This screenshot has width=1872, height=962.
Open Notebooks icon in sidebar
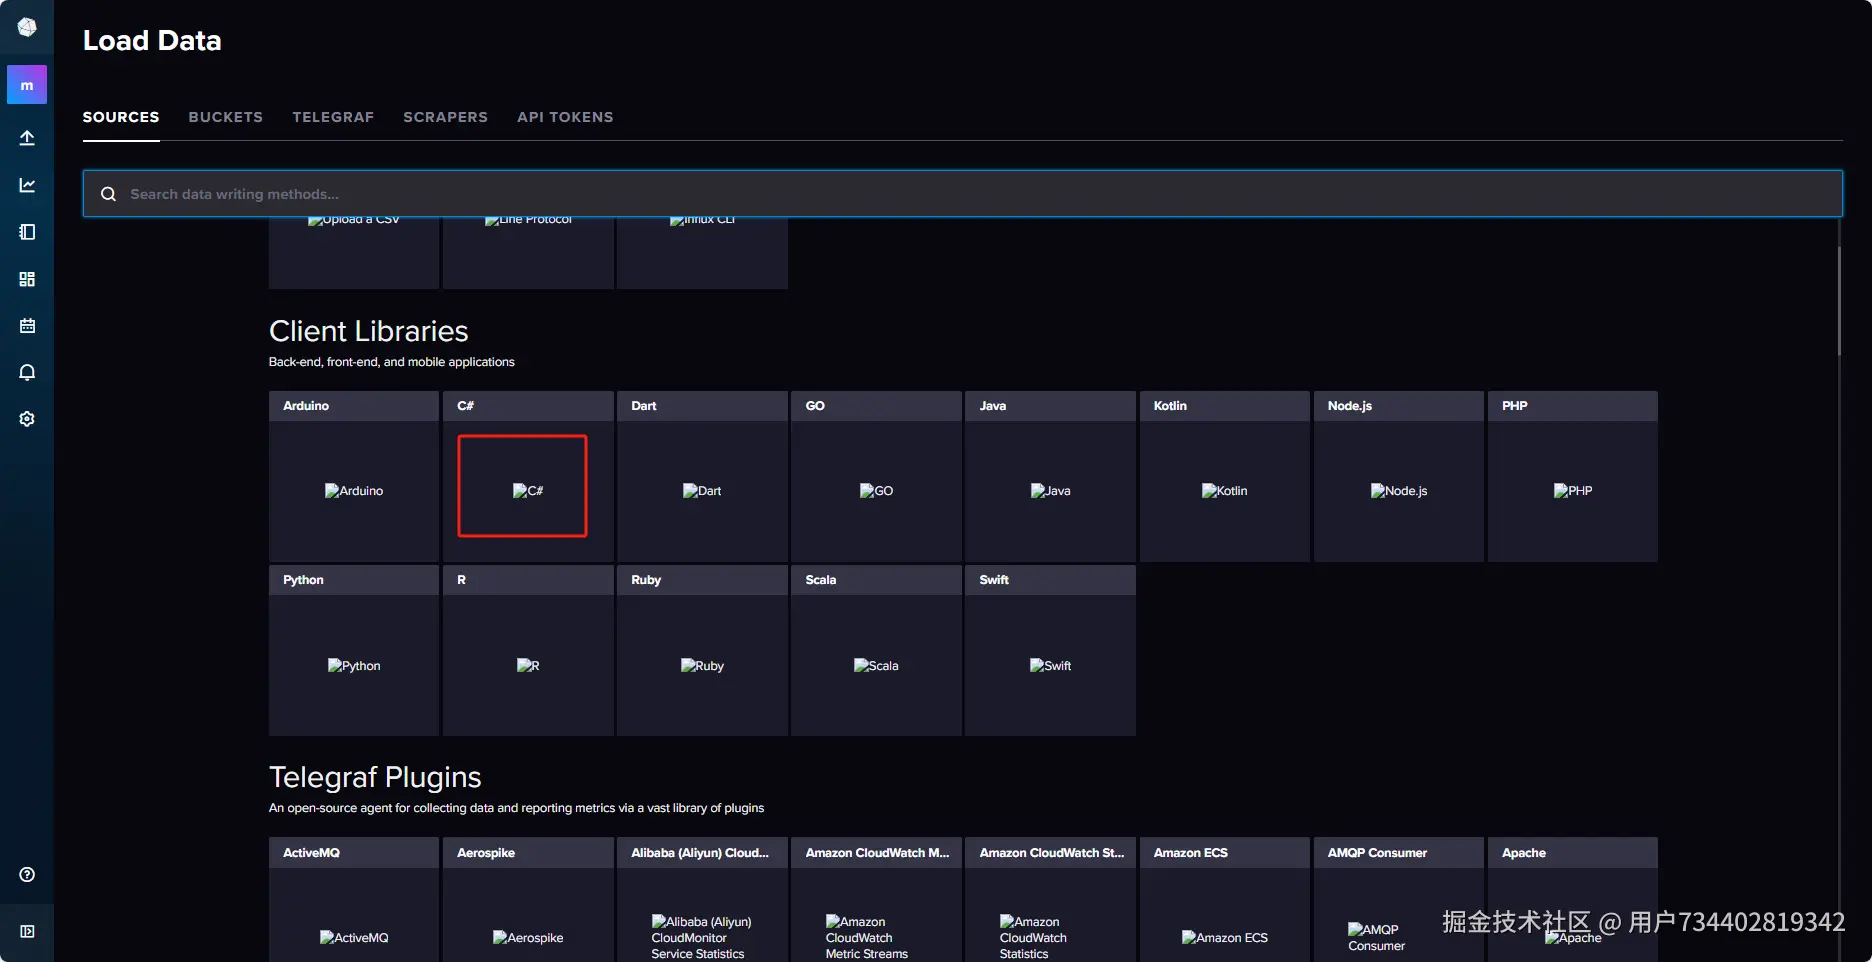pyautogui.click(x=27, y=232)
